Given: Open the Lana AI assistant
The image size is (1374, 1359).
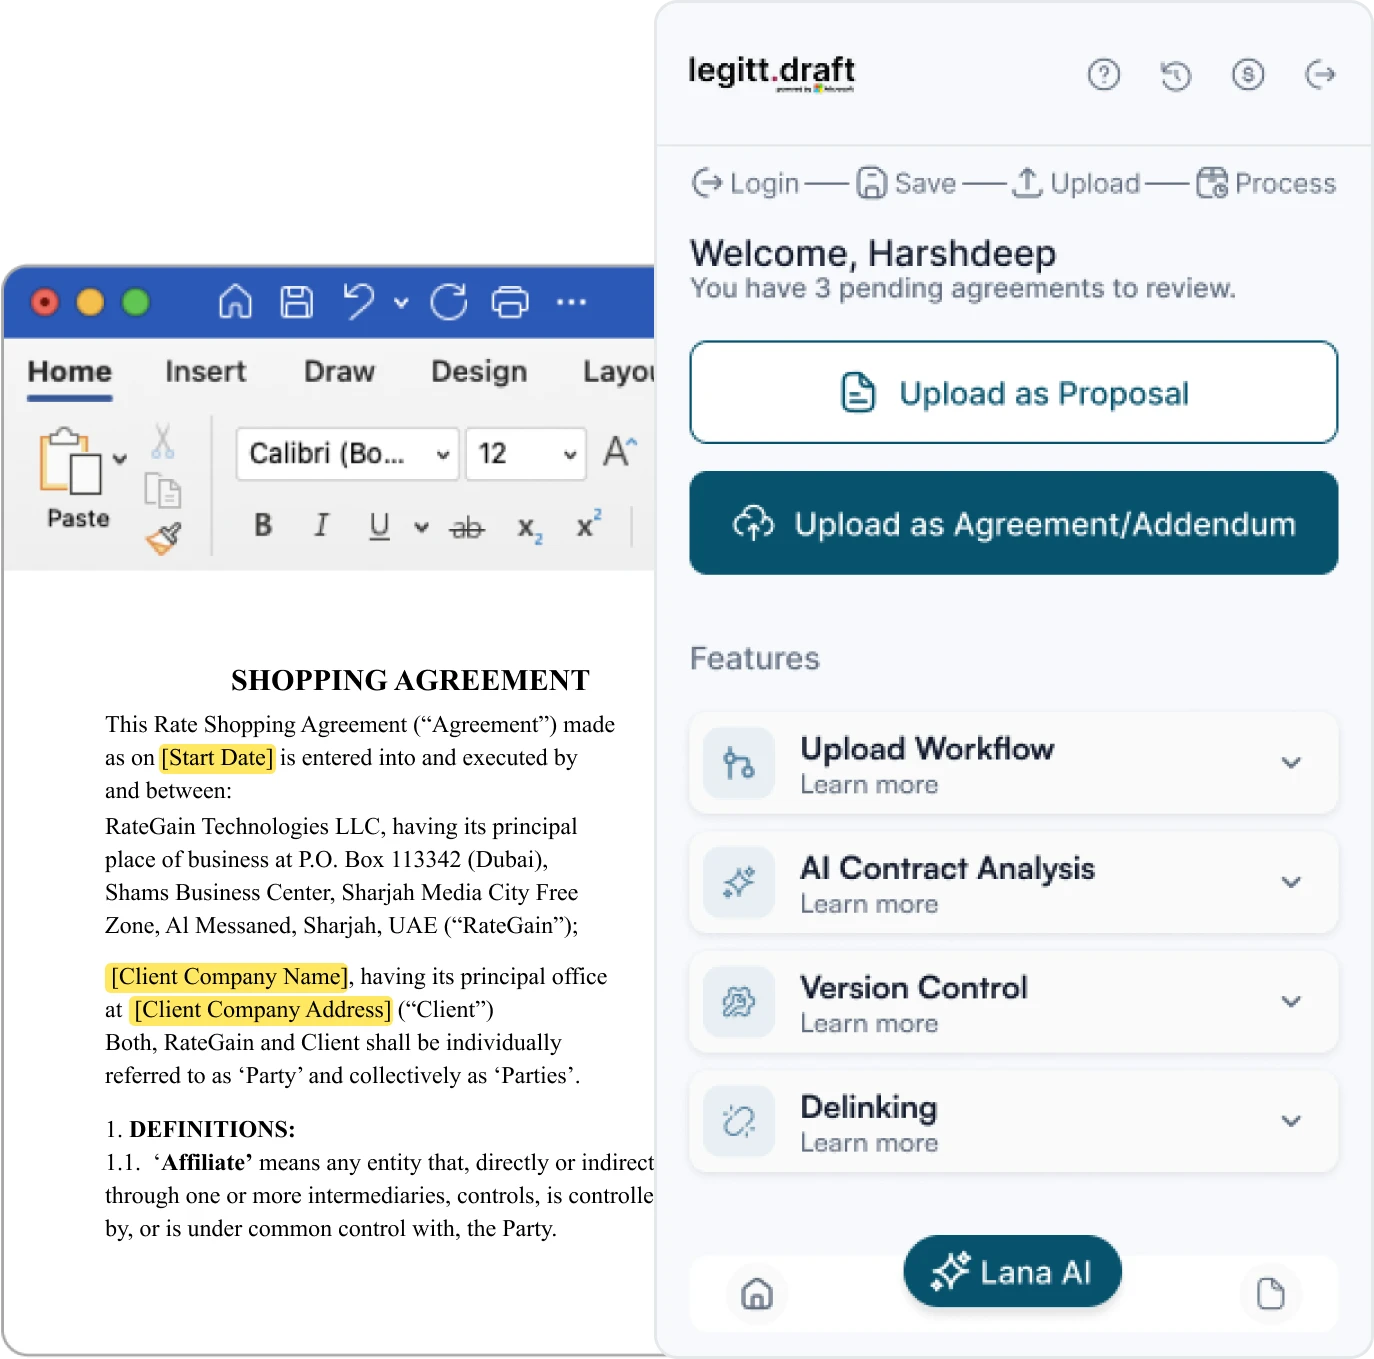Looking at the screenshot, I should coord(1011,1272).
